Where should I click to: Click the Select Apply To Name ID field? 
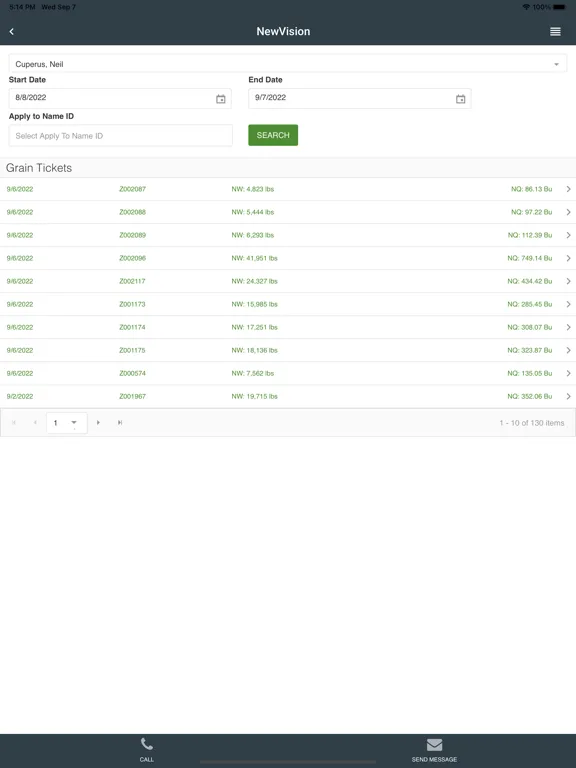(120, 136)
